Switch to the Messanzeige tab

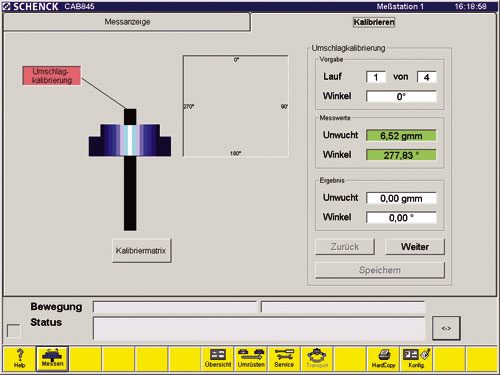coord(127,22)
